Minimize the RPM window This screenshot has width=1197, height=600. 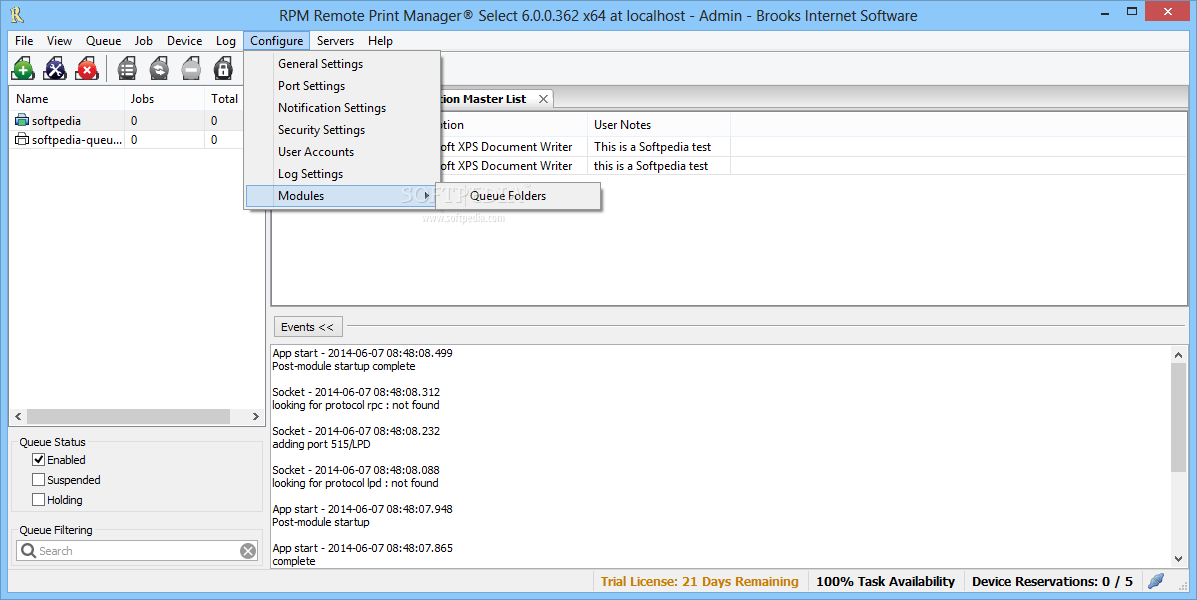pyautogui.click(x=1105, y=12)
